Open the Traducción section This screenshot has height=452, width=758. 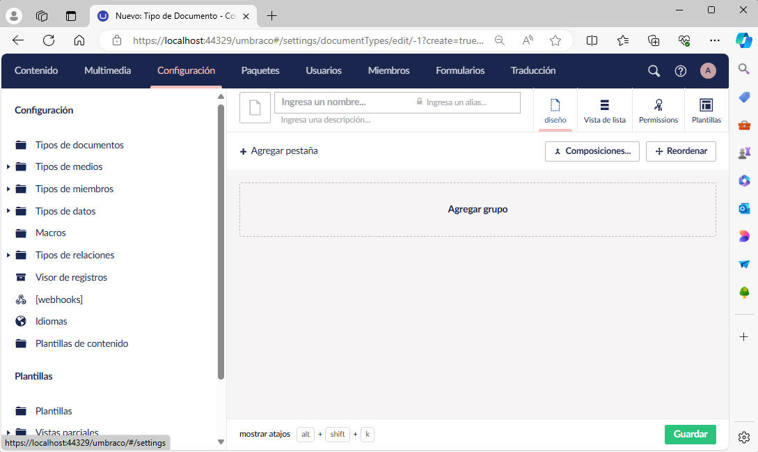[533, 71]
